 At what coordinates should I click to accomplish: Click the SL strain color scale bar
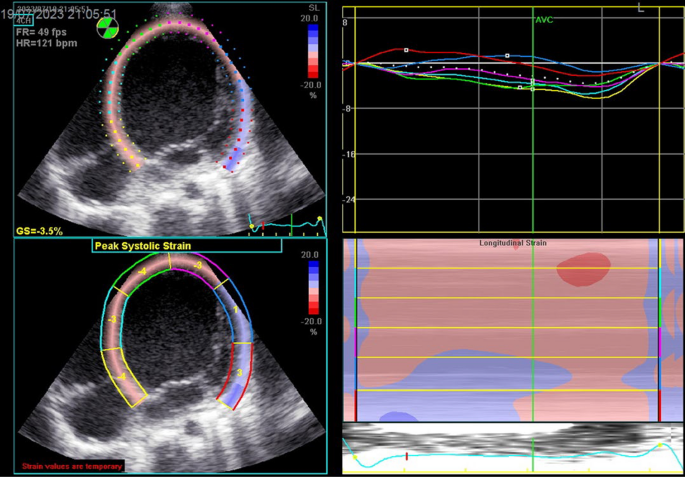click(x=313, y=50)
